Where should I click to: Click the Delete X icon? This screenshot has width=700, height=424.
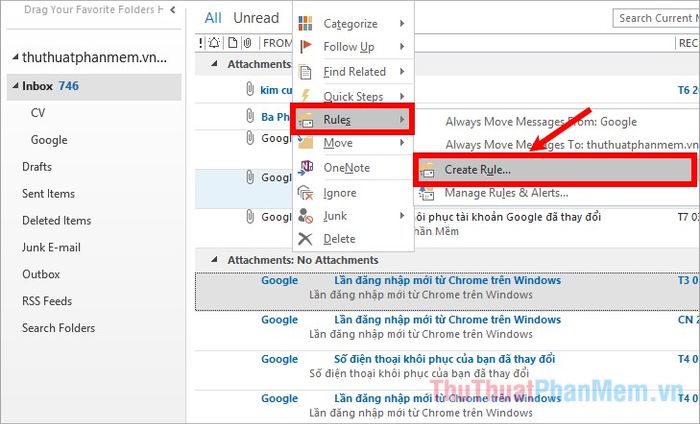tap(305, 239)
